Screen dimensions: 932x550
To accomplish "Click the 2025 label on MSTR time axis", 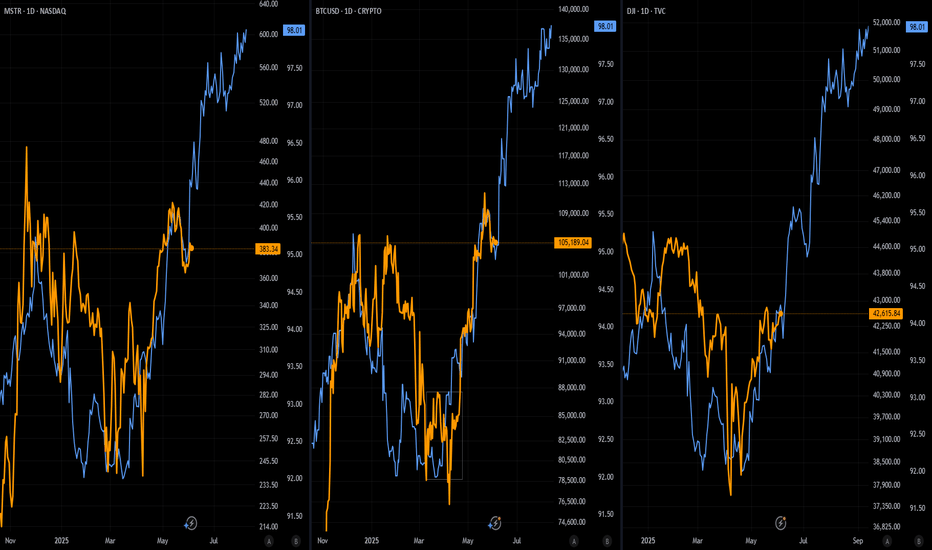I will coord(61,541).
